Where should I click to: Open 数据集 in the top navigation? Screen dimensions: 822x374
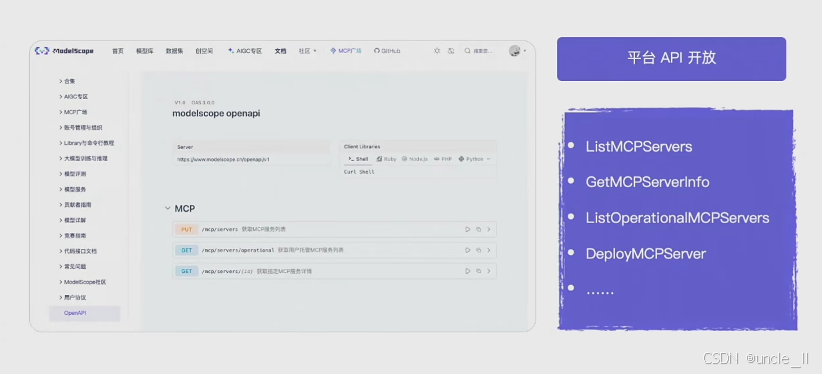[x=175, y=51]
